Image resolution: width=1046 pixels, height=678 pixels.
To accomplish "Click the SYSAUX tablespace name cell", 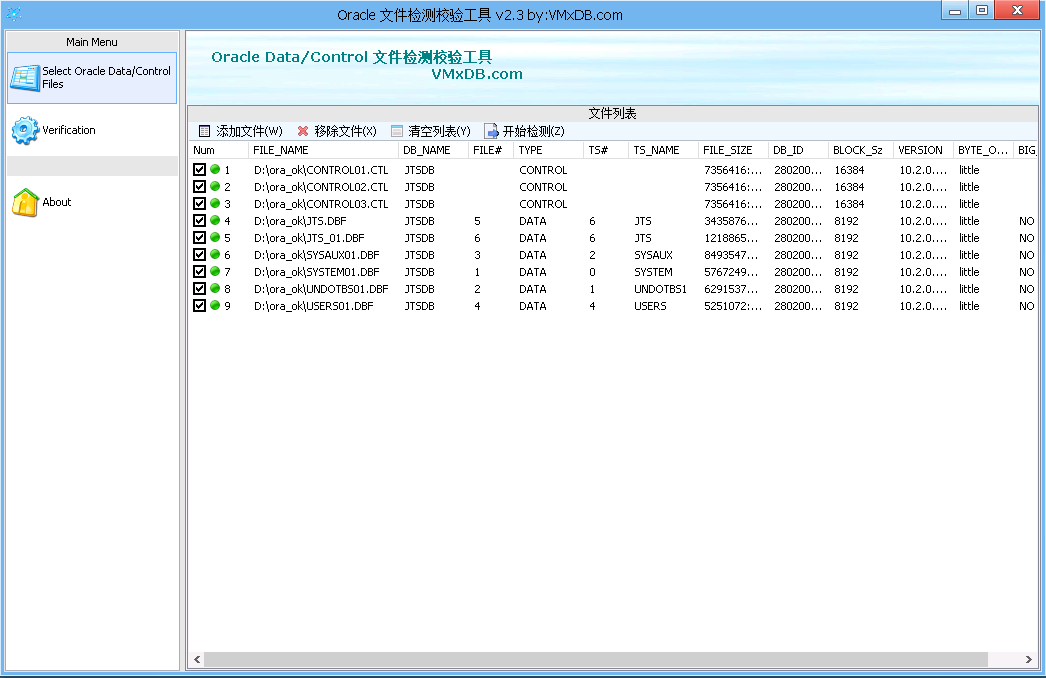I will (653, 255).
